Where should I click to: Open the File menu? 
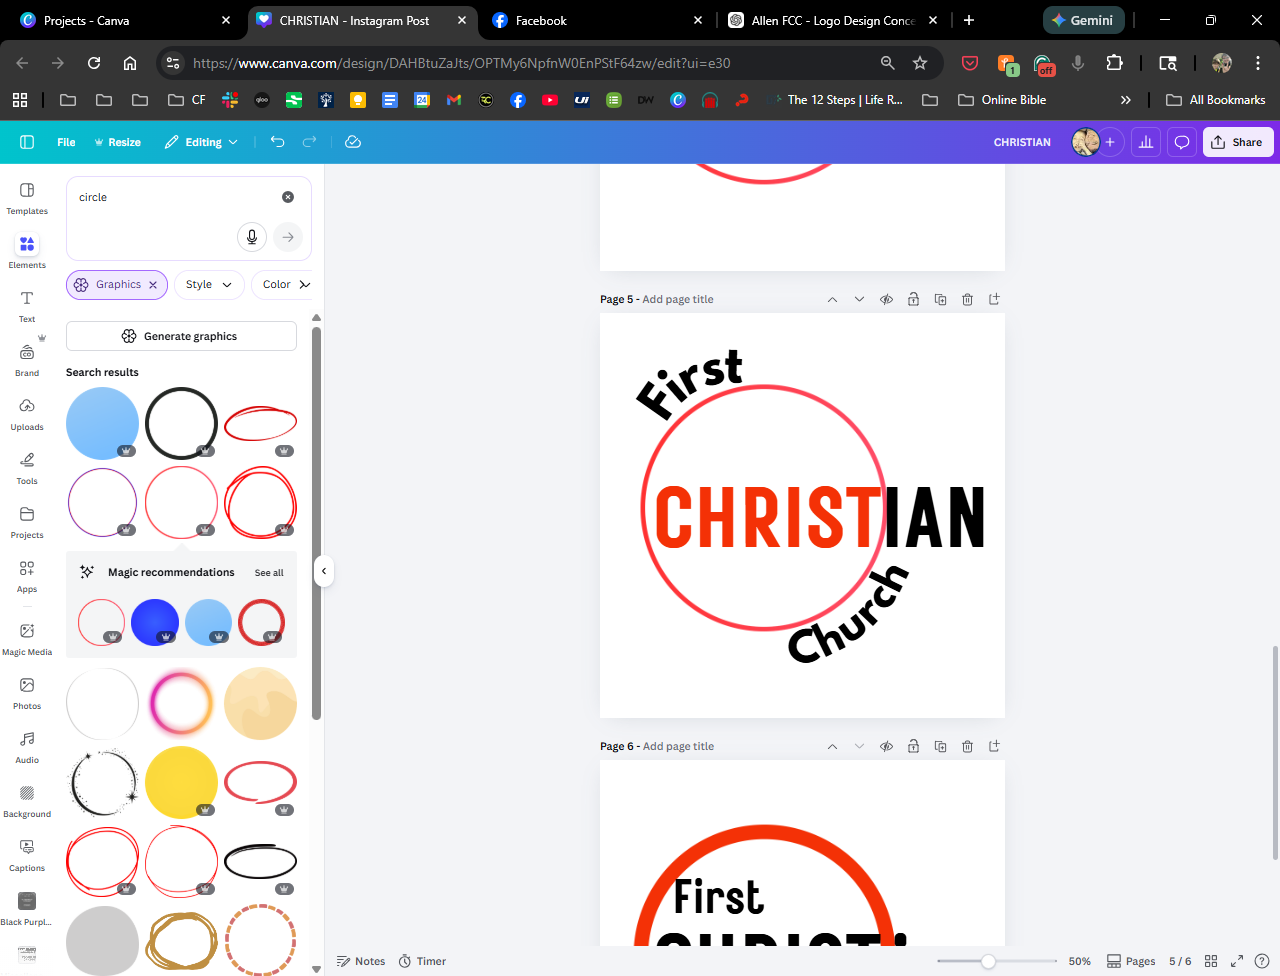tap(66, 142)
